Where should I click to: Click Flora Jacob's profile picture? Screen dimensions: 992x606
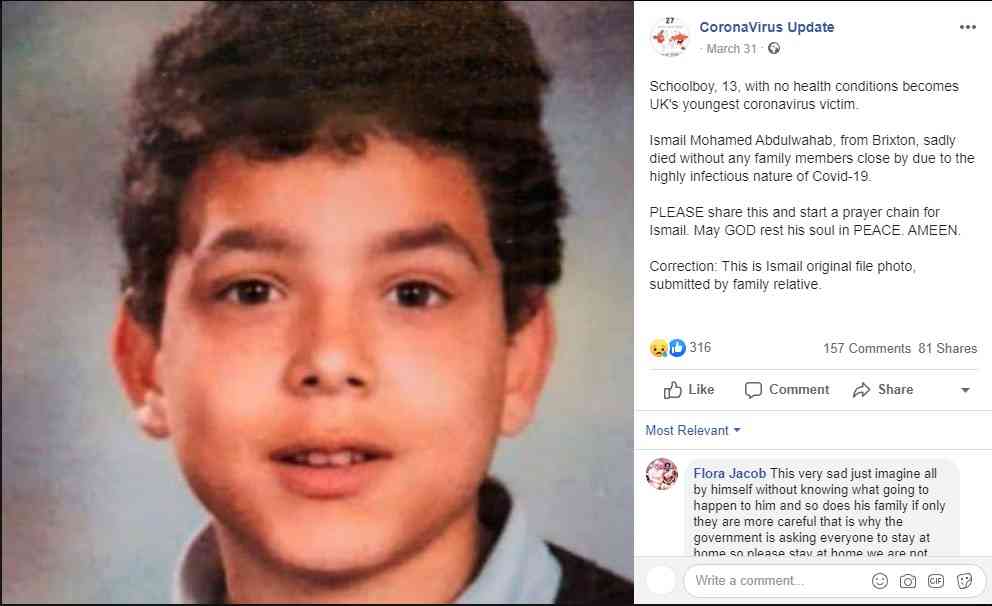tap(662, 474)
